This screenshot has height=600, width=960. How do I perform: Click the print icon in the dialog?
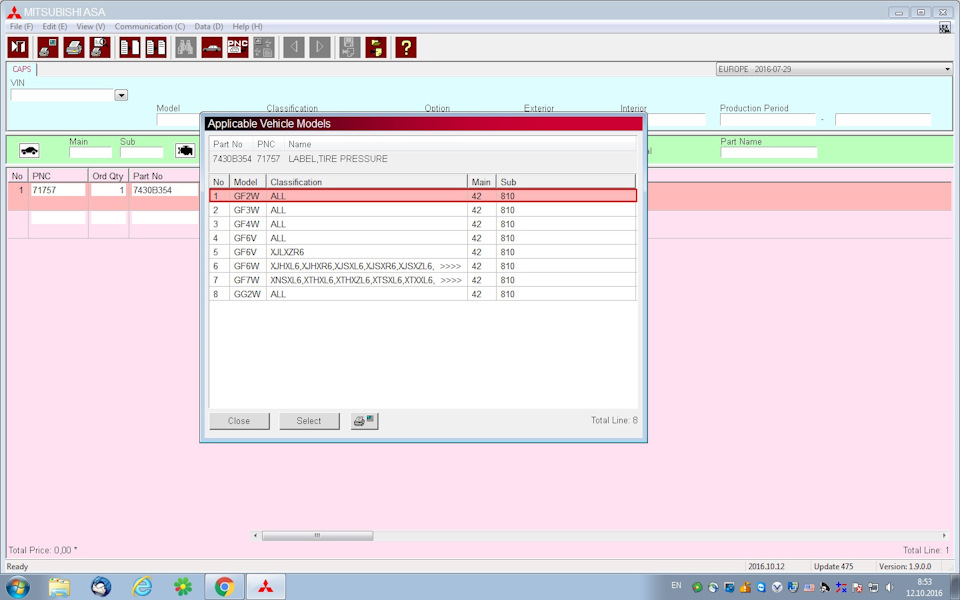pos(364,421)
